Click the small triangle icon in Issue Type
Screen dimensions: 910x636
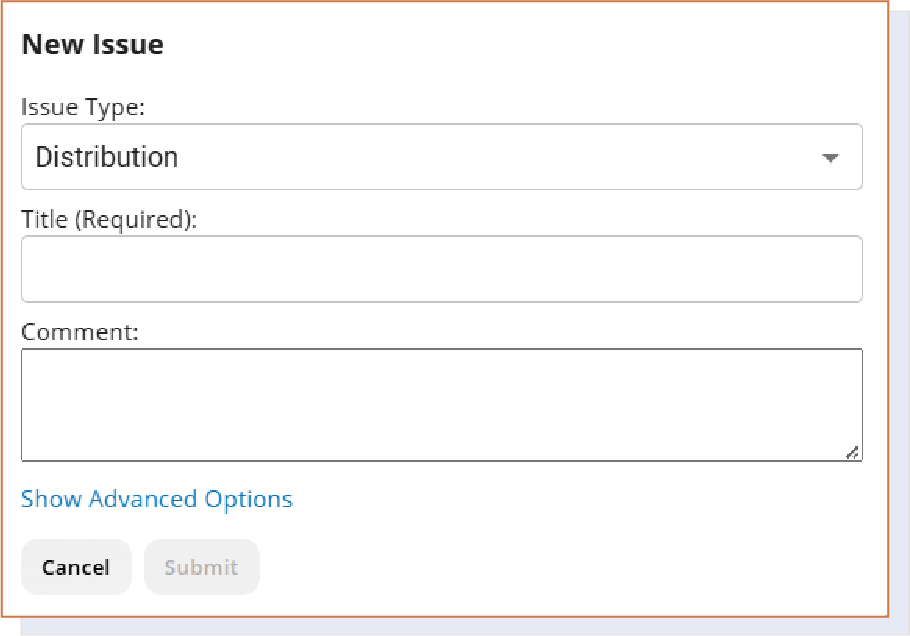(829, 158)
